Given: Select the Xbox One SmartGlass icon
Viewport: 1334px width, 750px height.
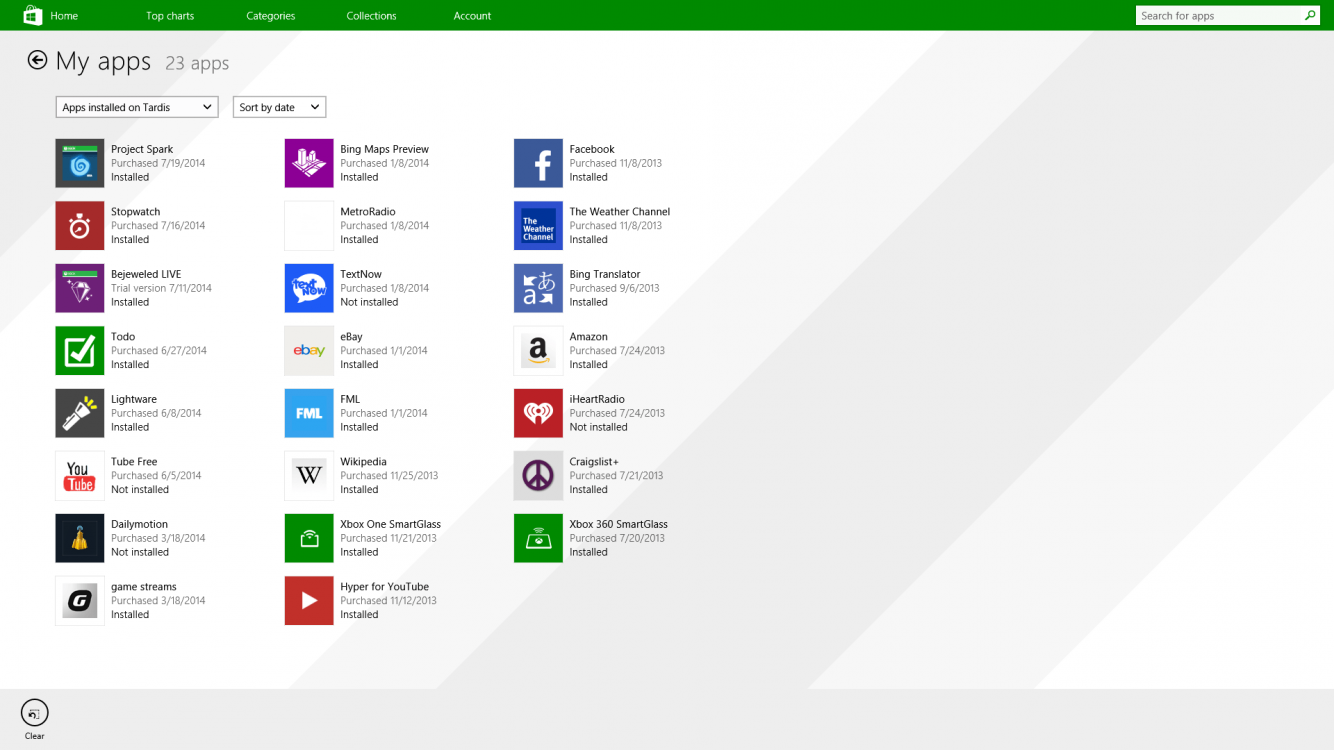Looking at the screenshot, I should coord(309,538).
